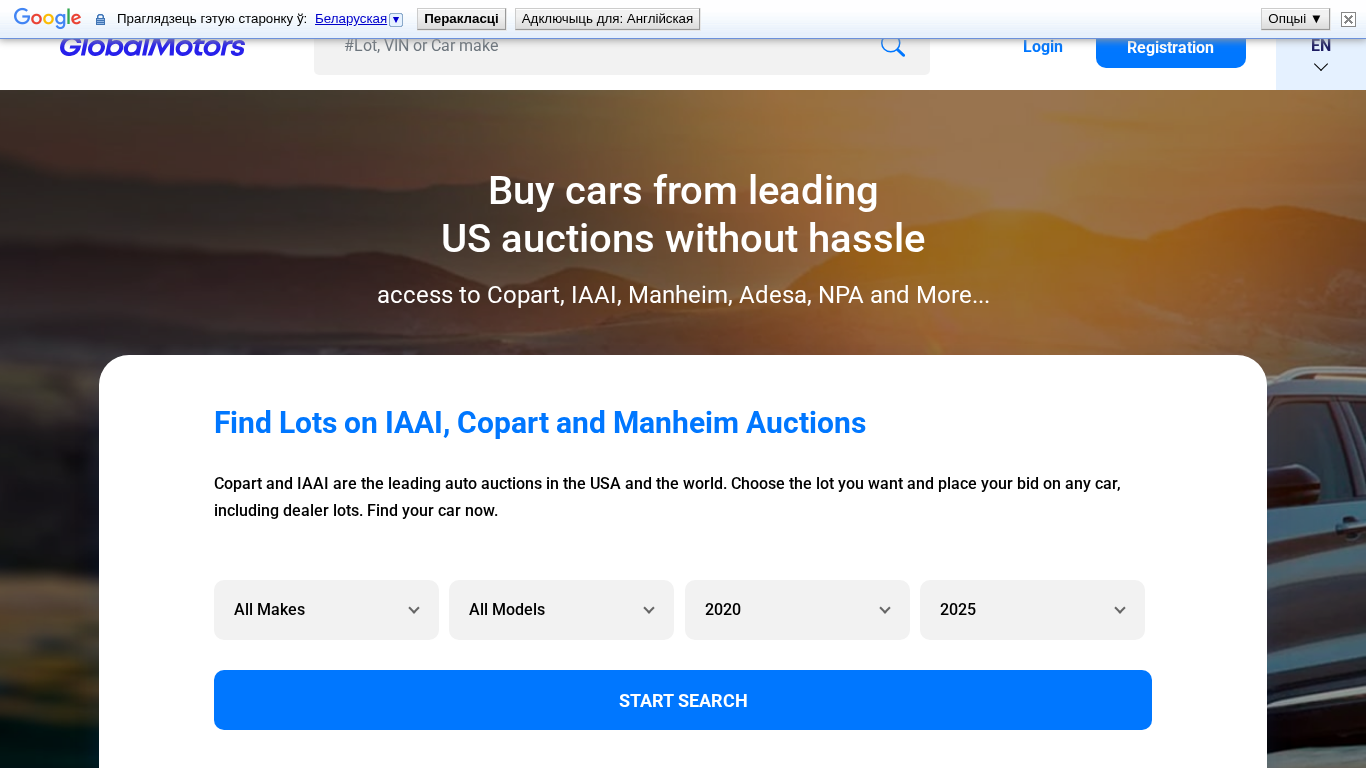This screenshot has height=768, width=1366.
Task: Open the Беларуская language dropdown arrow
Action: point(396,19)
